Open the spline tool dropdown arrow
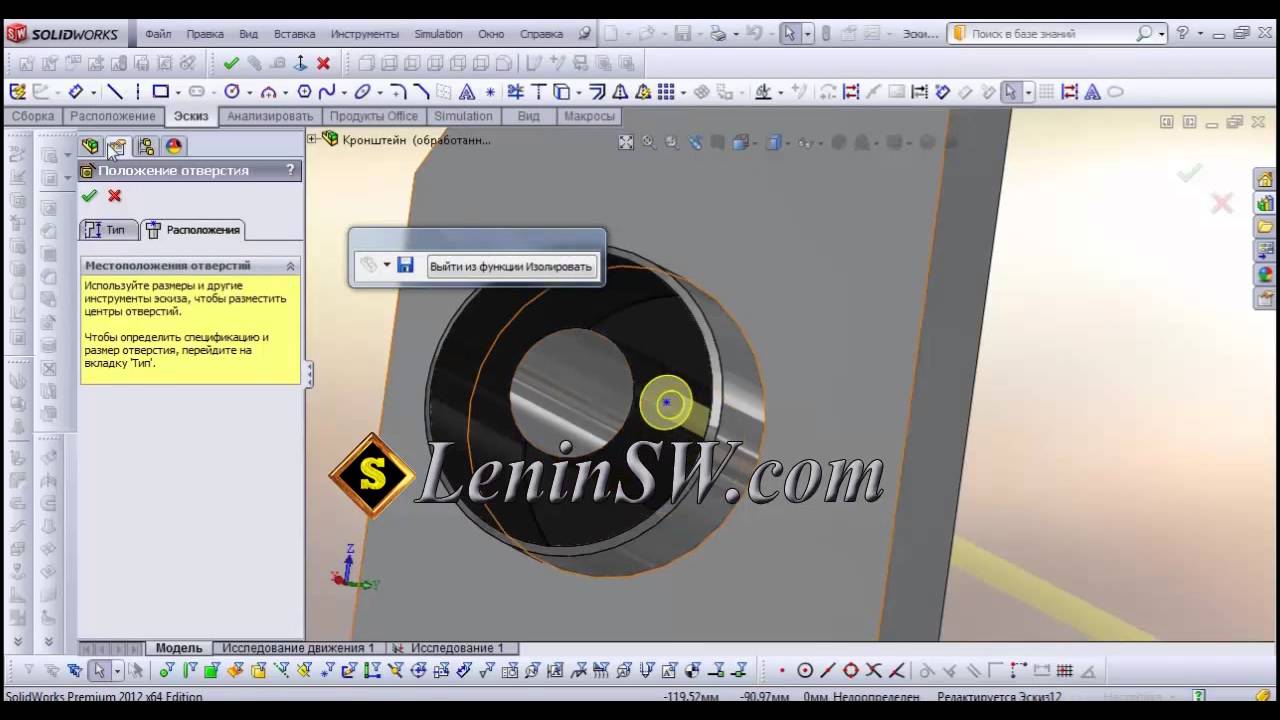Image resolution: width=1280 pixels, height=720 pixels. tap(343, 93)
